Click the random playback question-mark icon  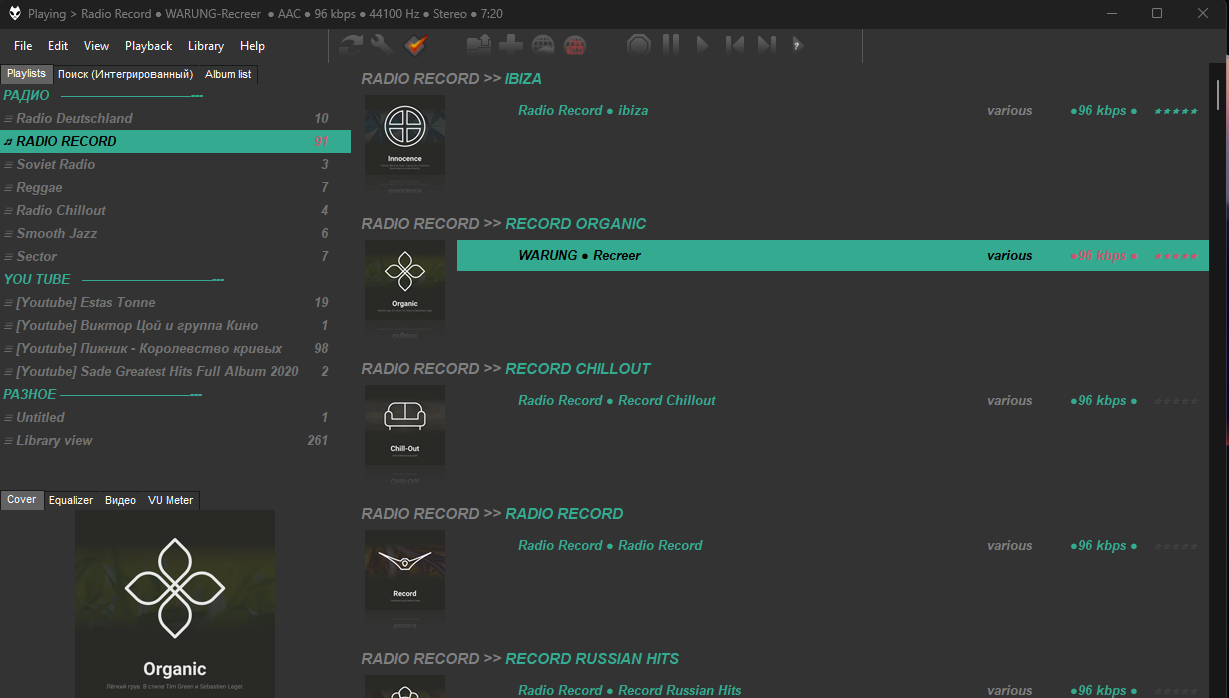(x=797, y=44)
